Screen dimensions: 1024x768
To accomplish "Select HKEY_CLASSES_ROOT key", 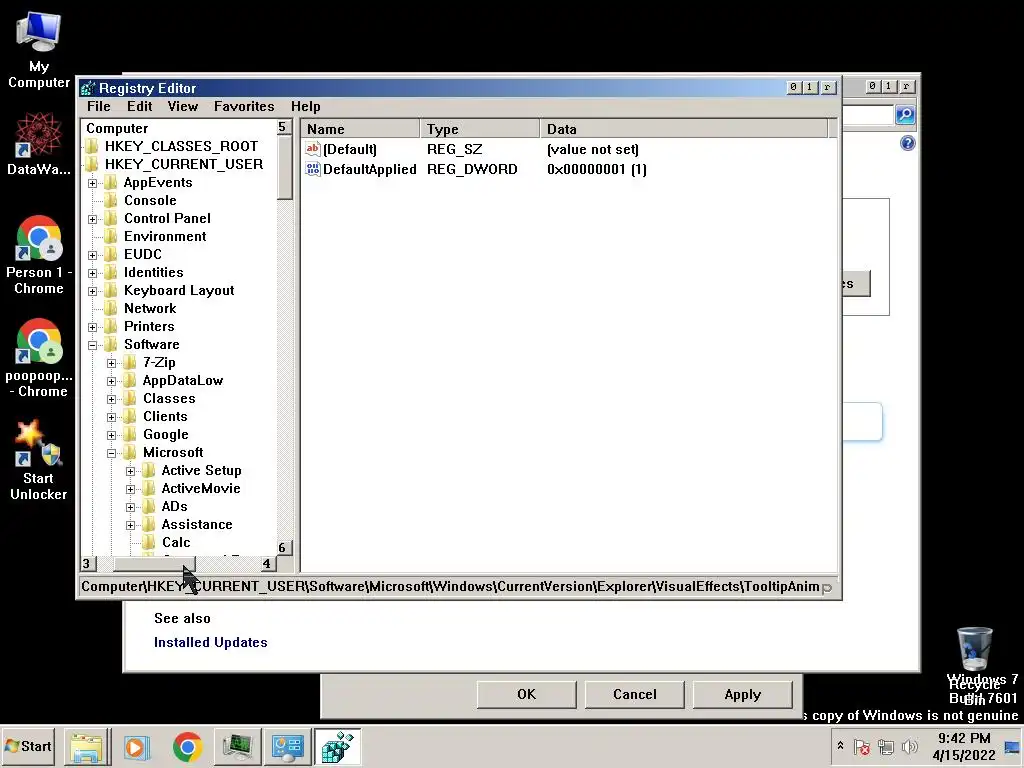I will tap(181, 146).
